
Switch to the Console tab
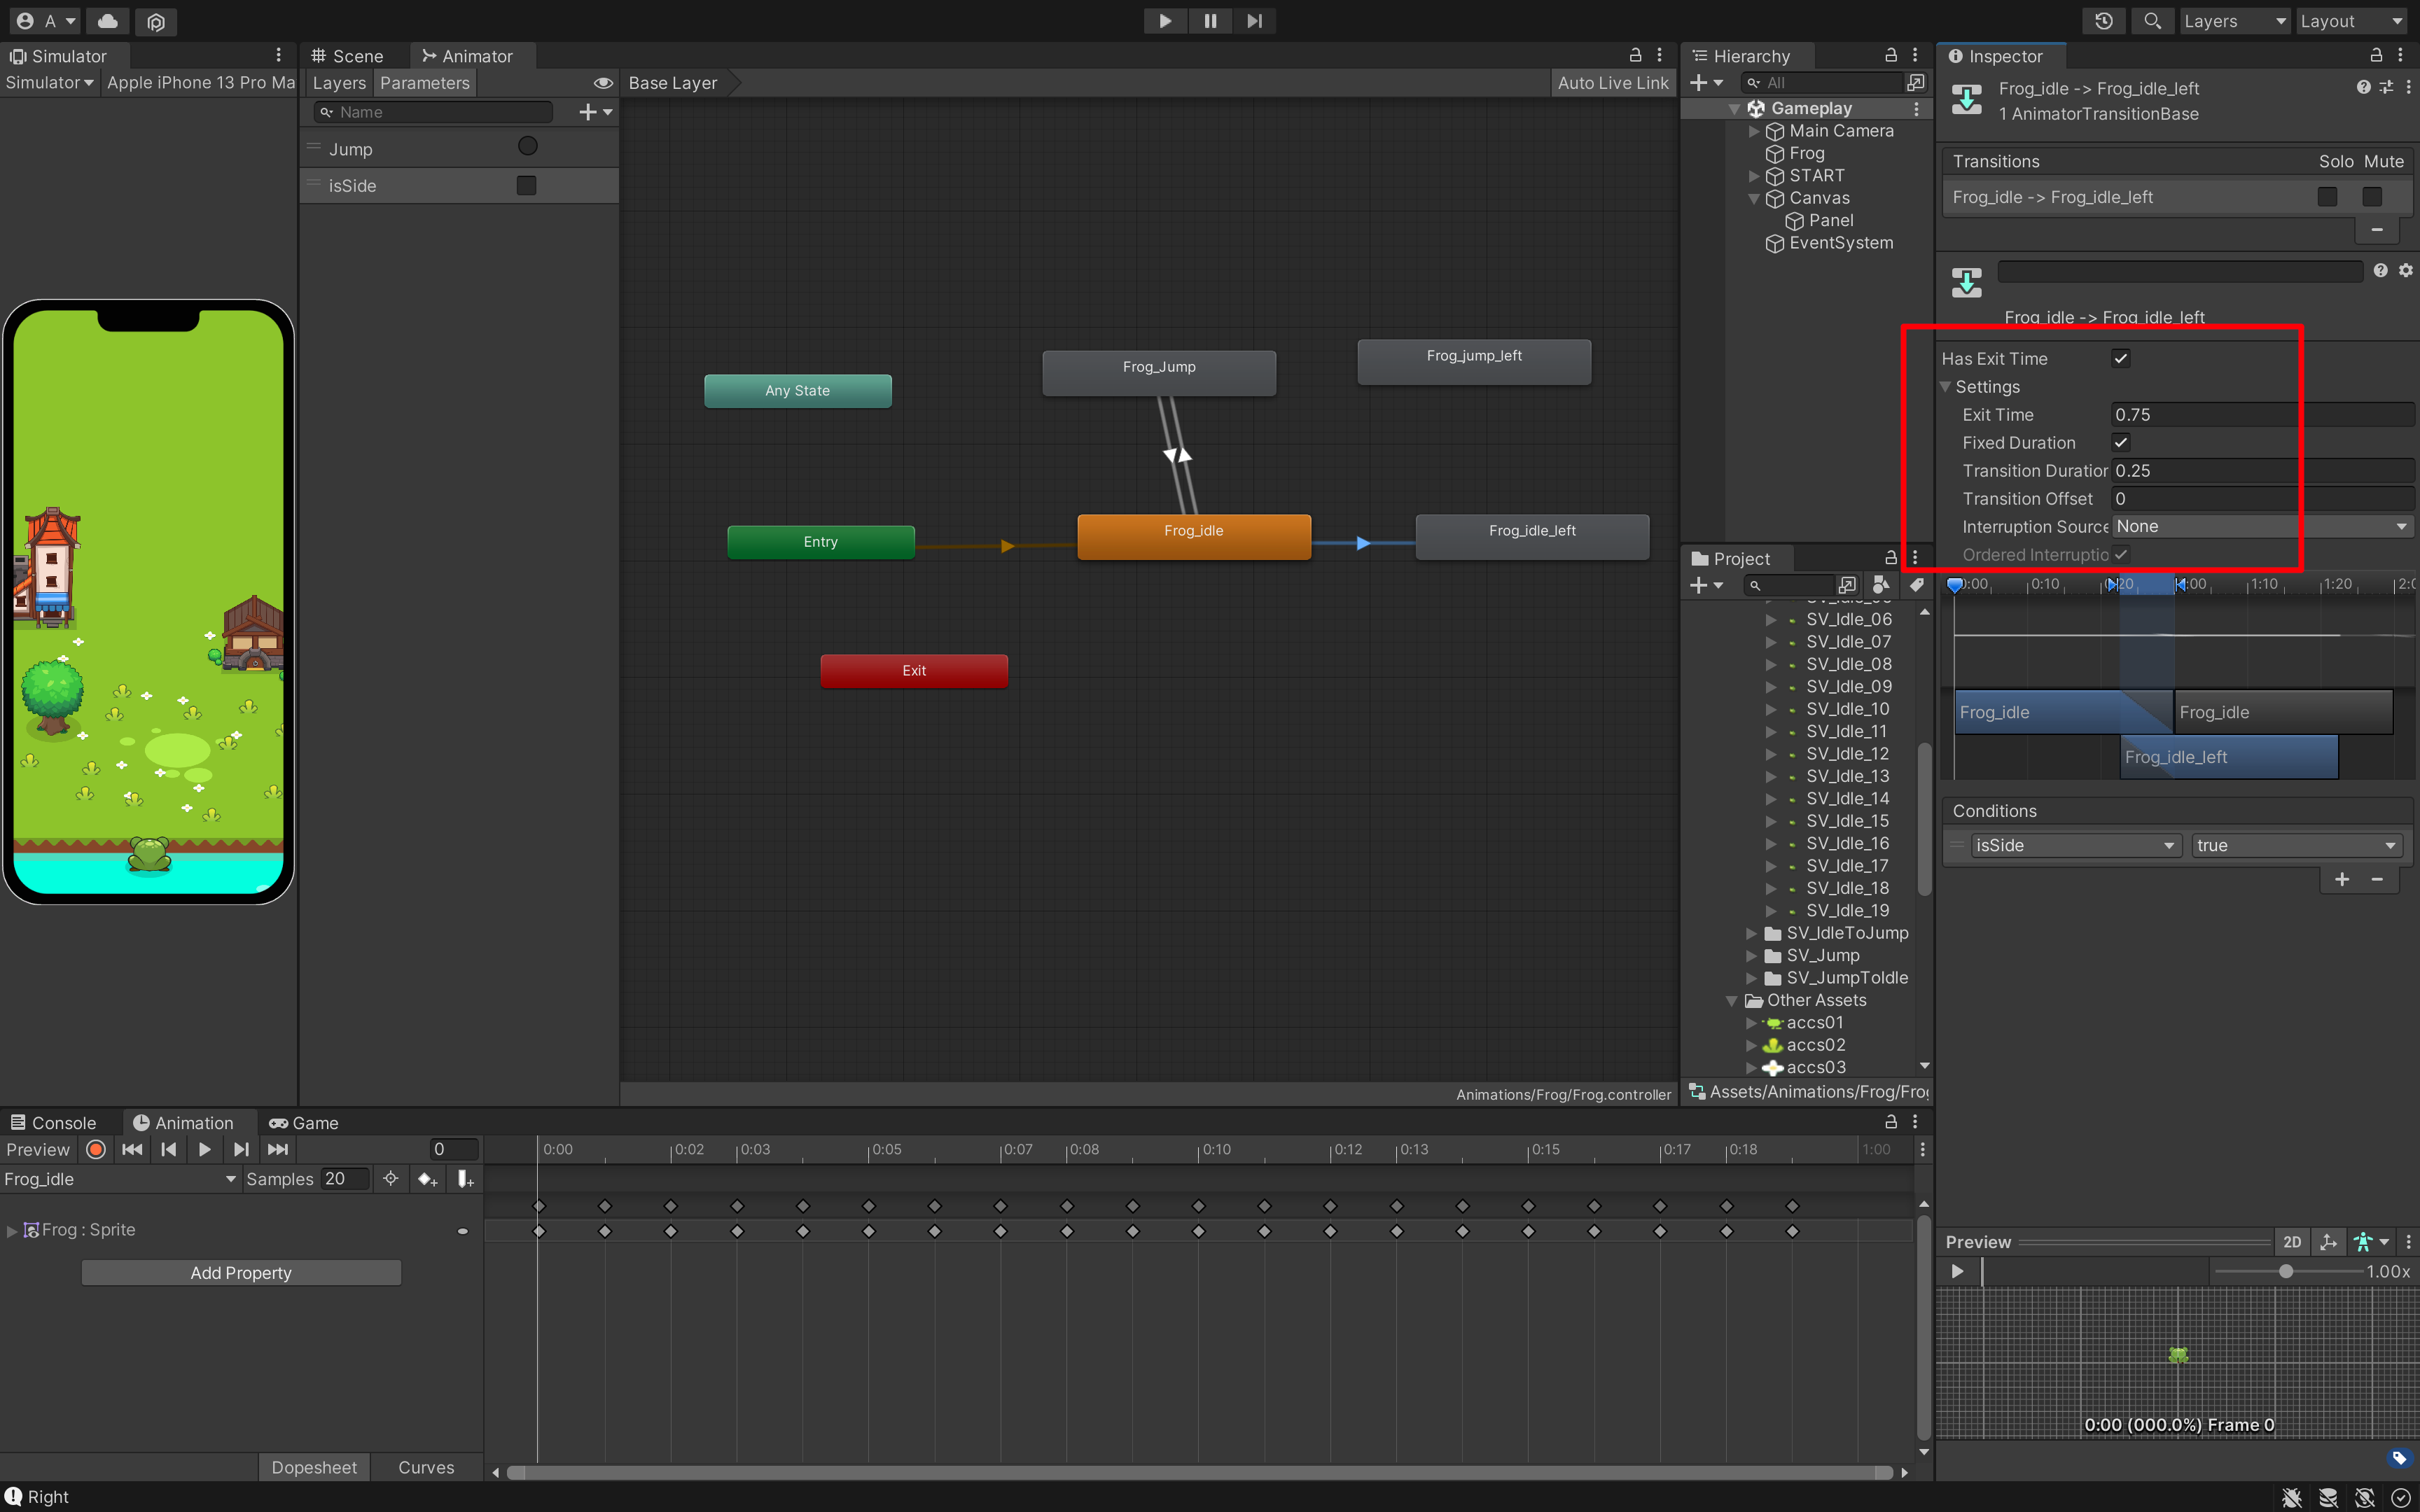click(54, 1123)
